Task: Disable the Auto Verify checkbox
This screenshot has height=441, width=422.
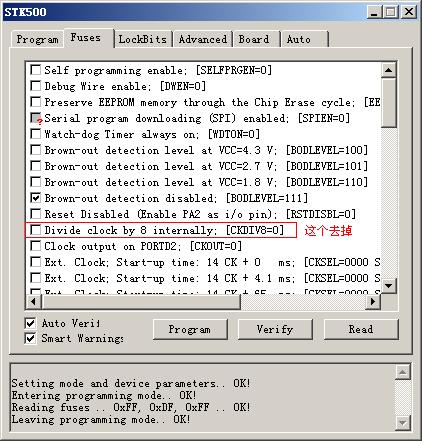Action: [30, 323]
